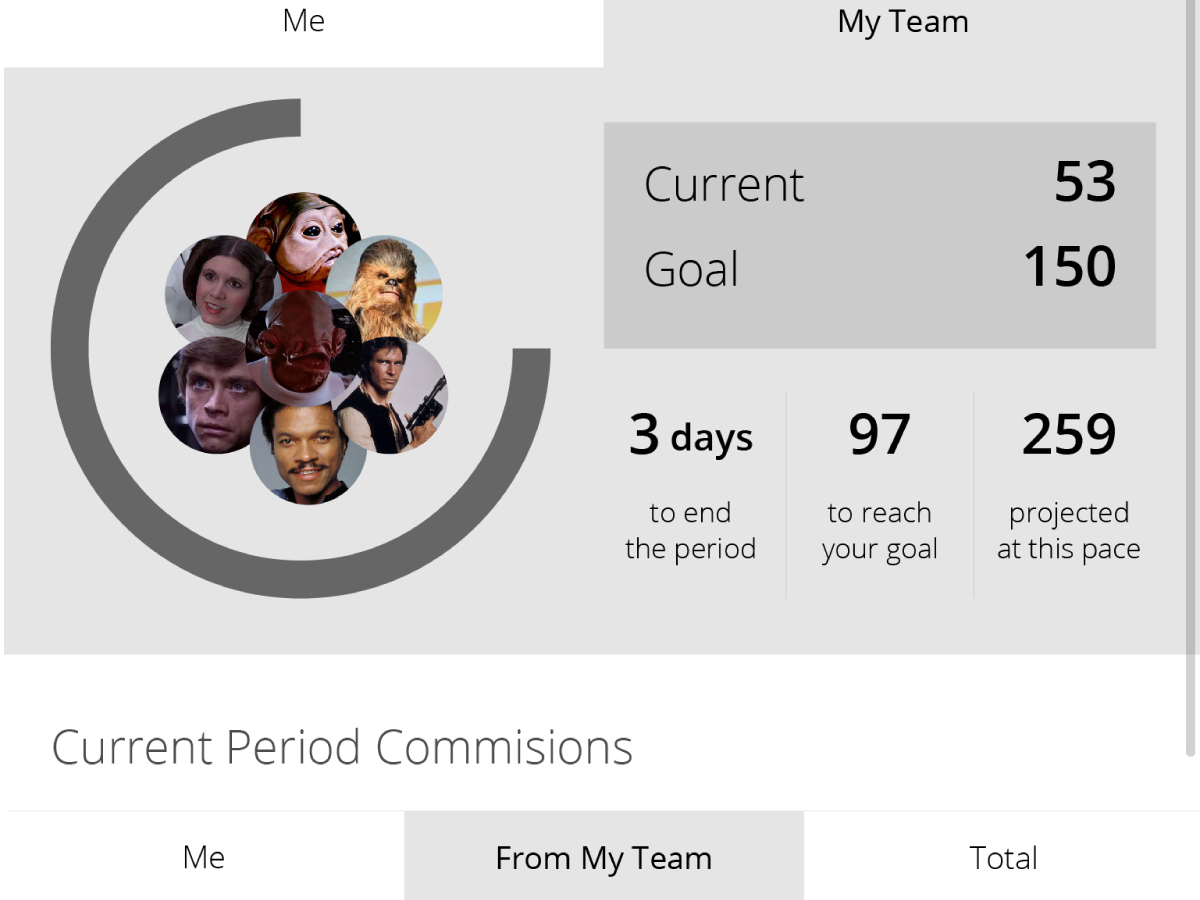Open the My Team tab
Screen dimensions: 1200x900
click(x=903, y=22)
